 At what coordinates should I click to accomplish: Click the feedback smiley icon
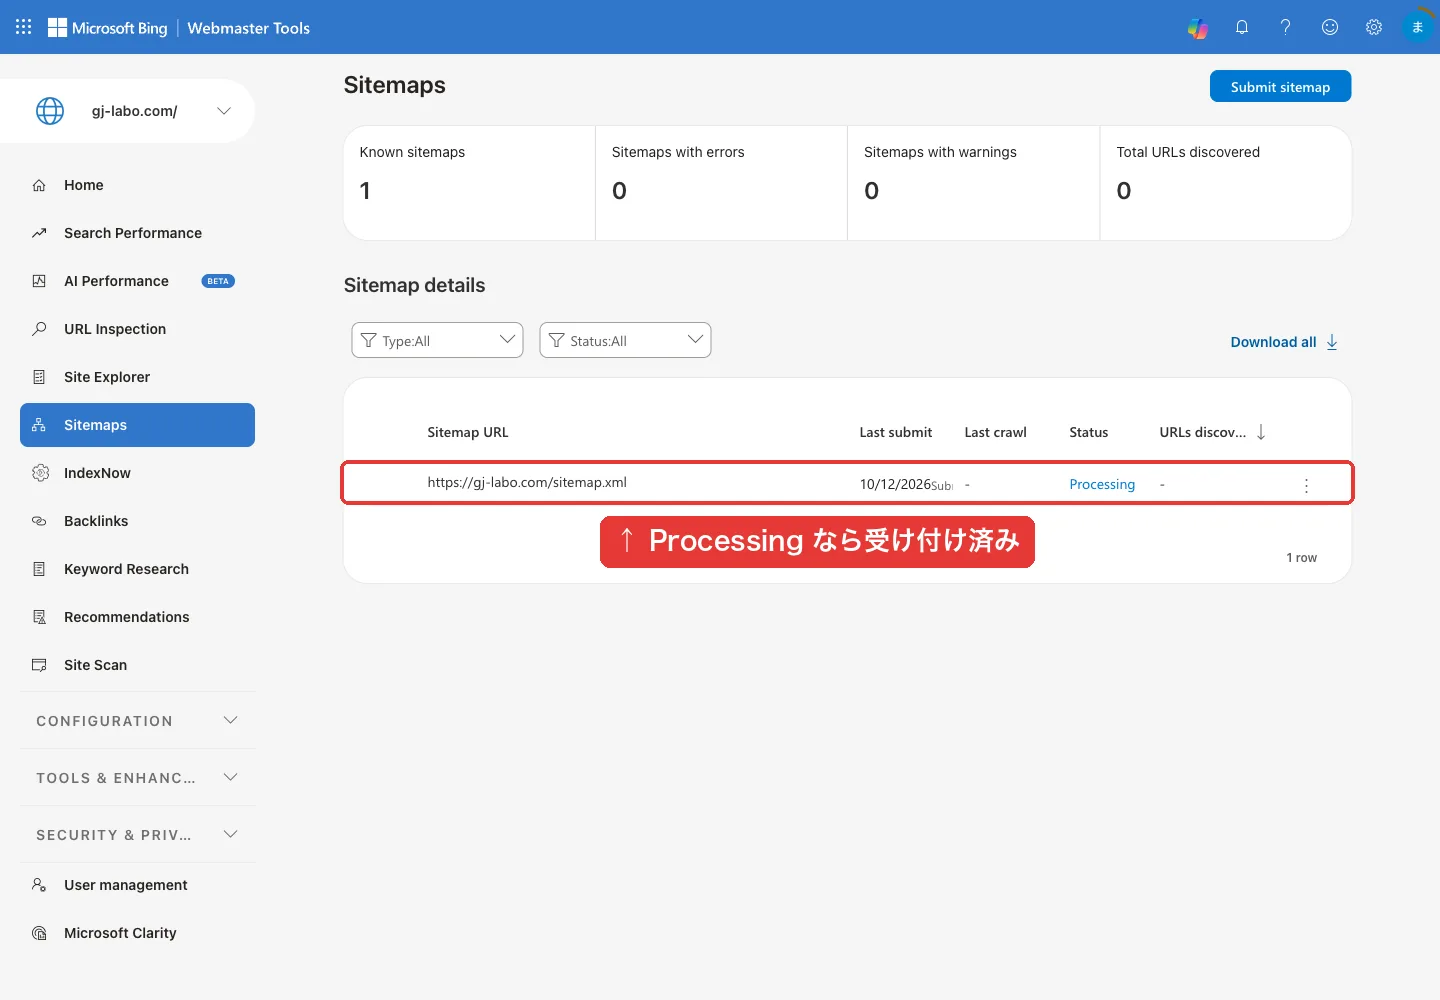pyautogui.click(x=1330, y=27)
